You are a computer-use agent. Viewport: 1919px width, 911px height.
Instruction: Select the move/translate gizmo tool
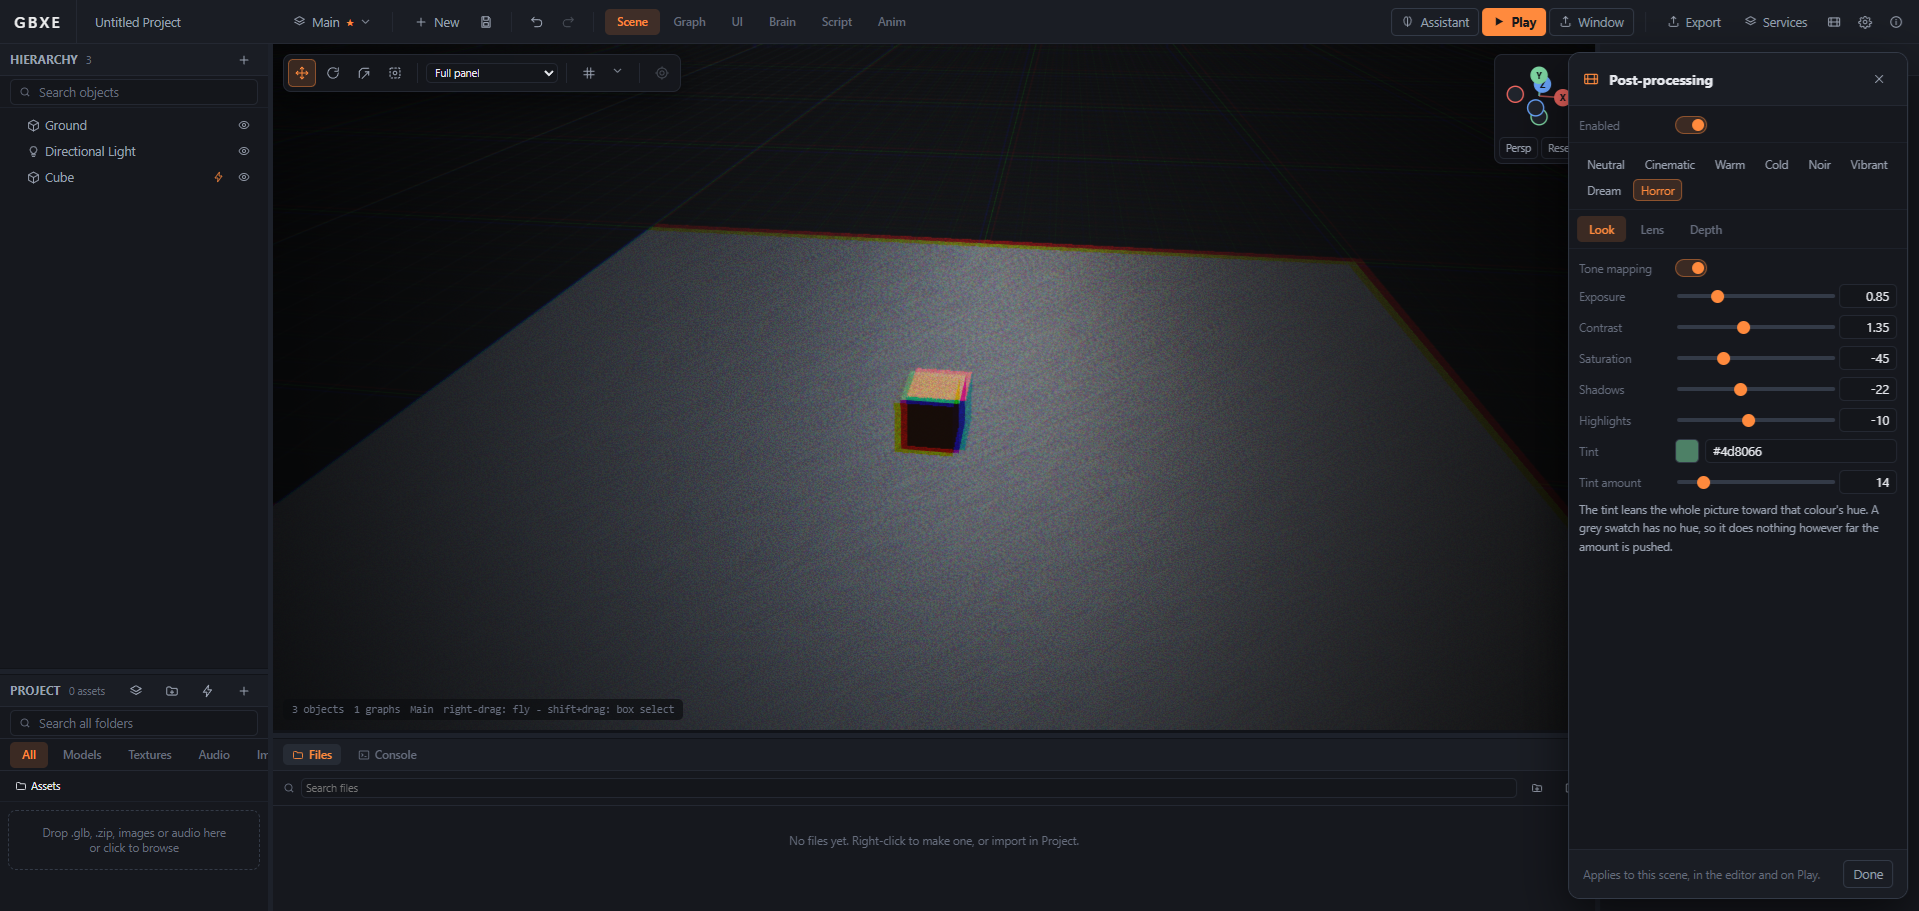point(302,73)
